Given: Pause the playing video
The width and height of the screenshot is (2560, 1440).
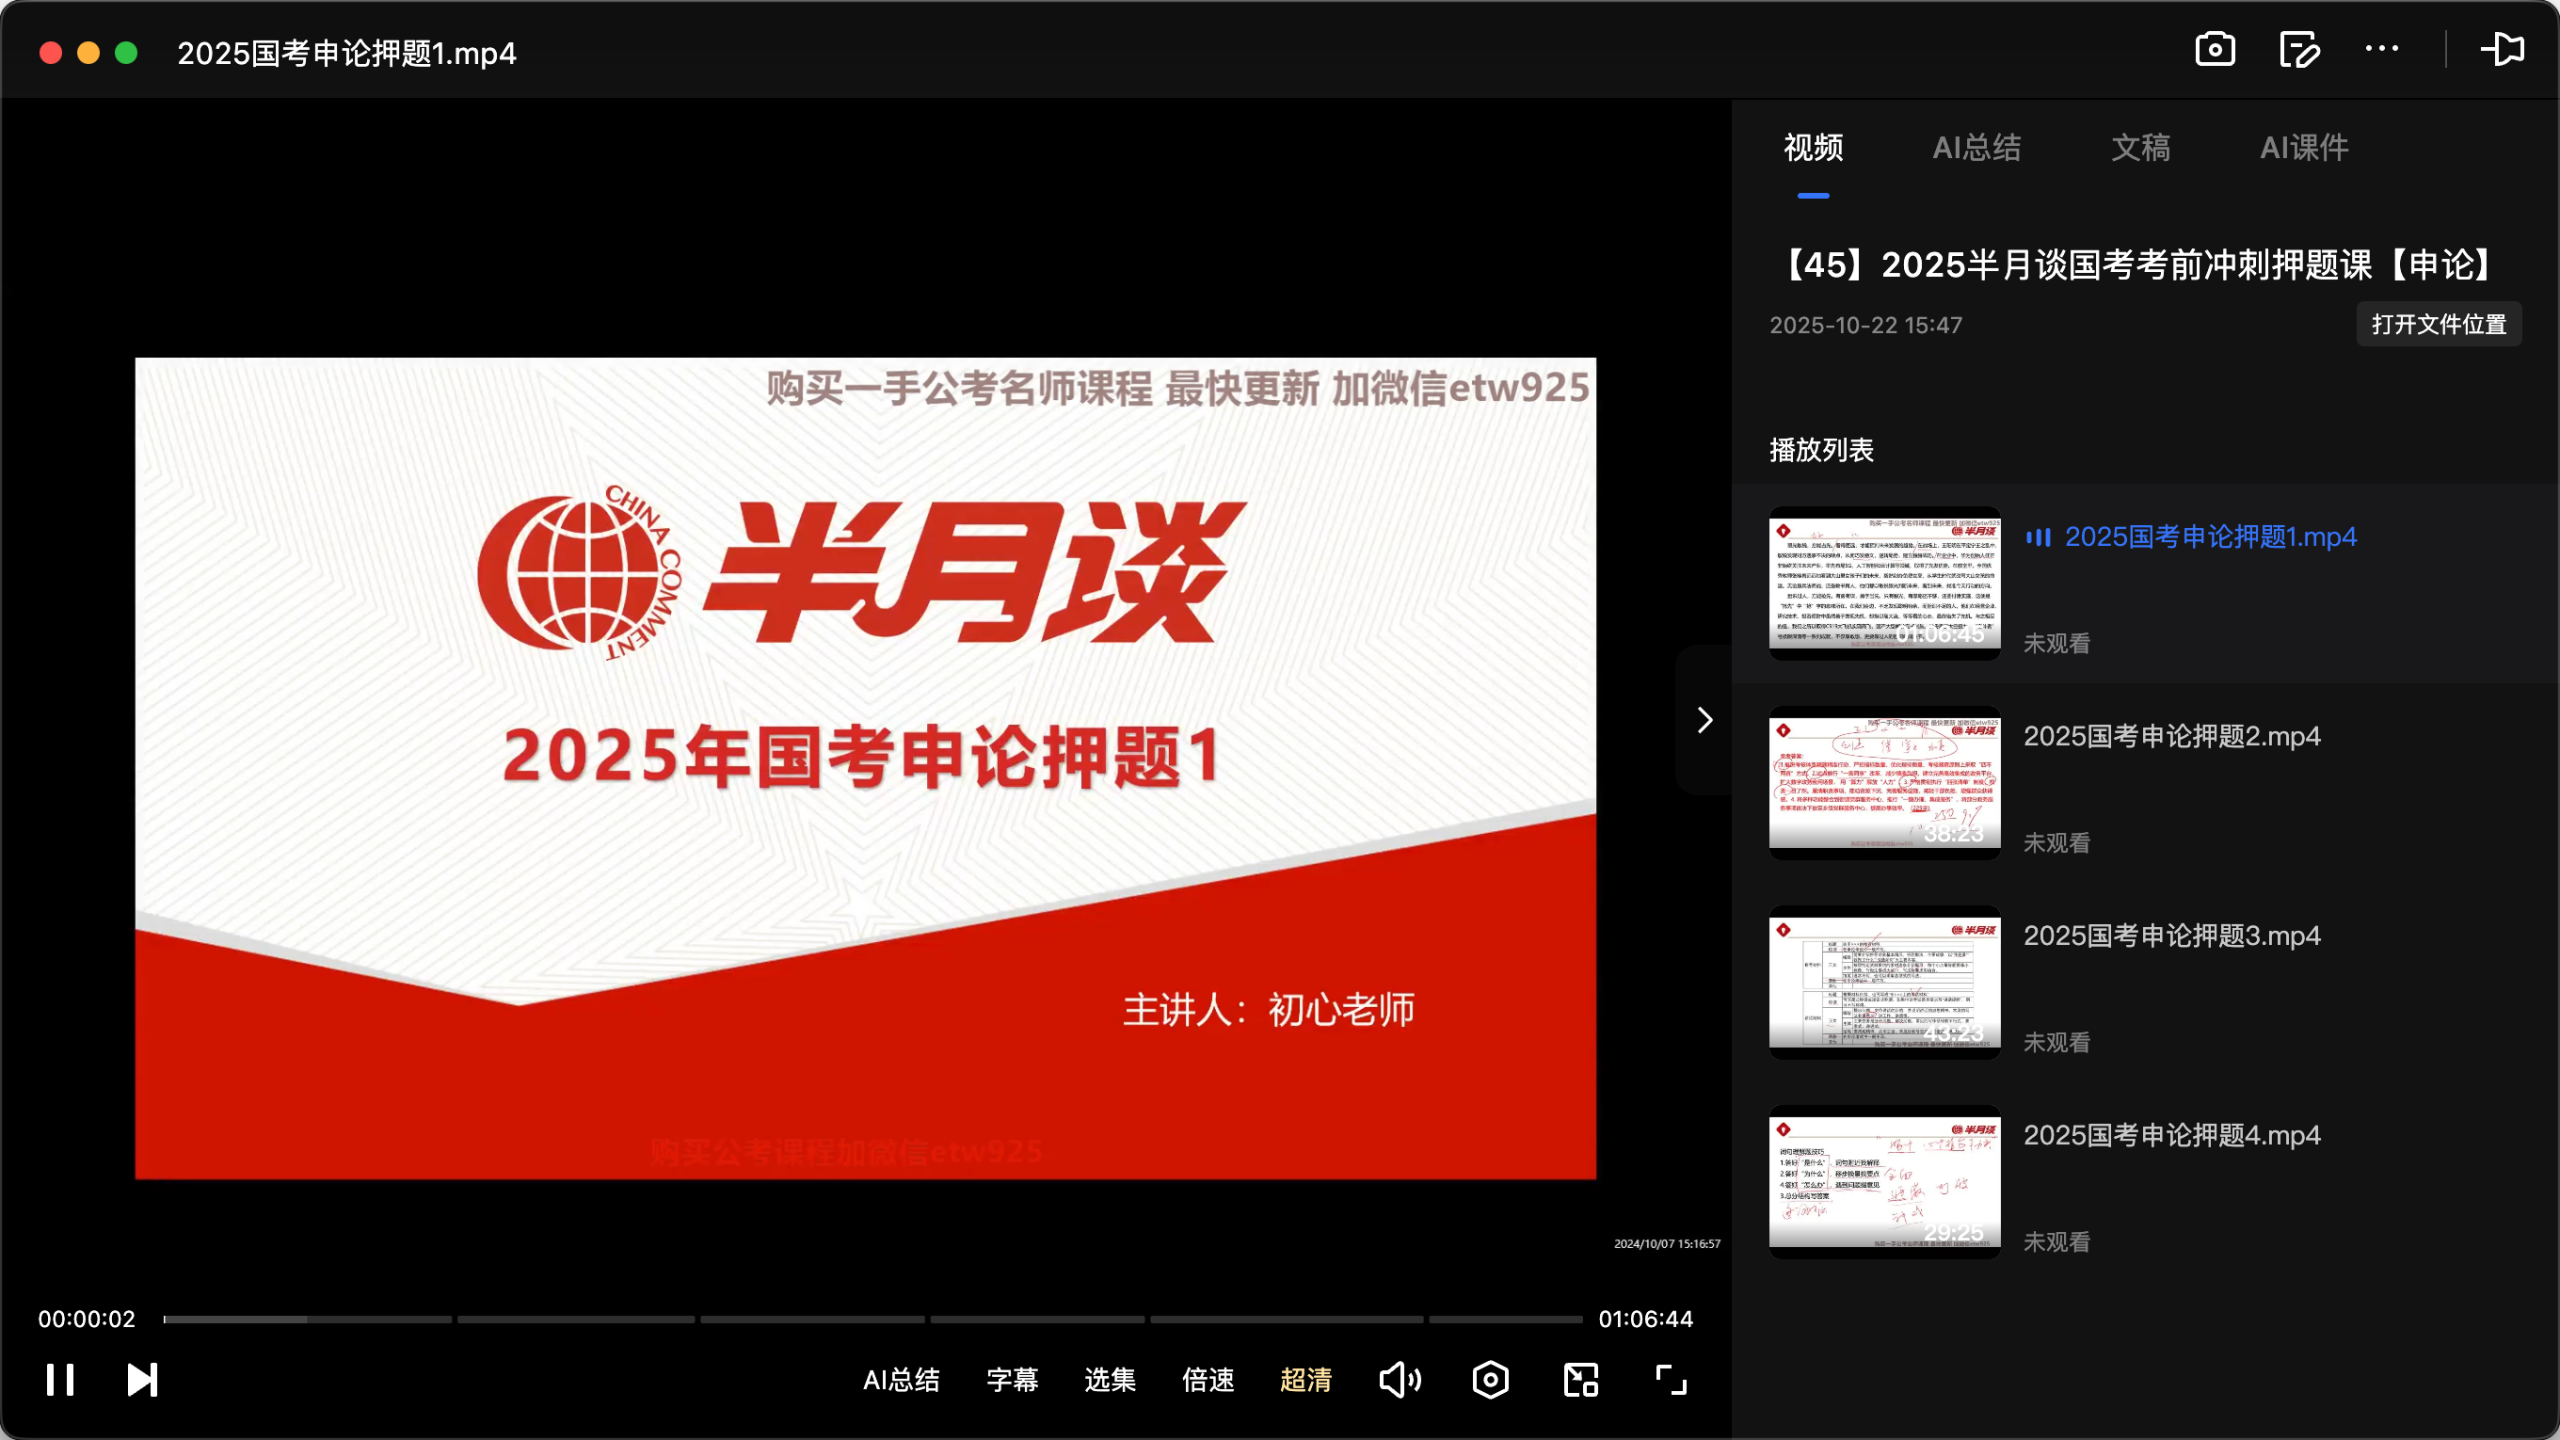Looking at the screenshot, I should coord(61,1380).
